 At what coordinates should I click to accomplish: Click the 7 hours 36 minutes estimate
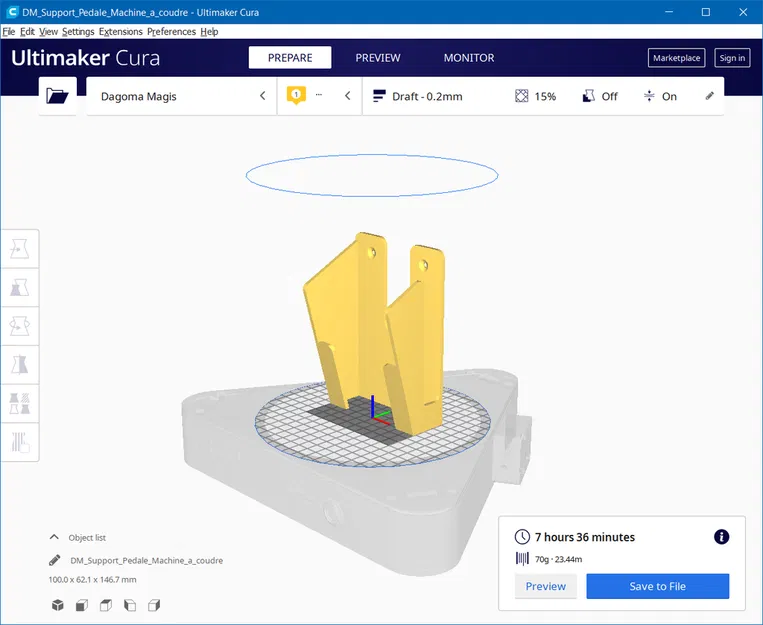pos(584,537)
